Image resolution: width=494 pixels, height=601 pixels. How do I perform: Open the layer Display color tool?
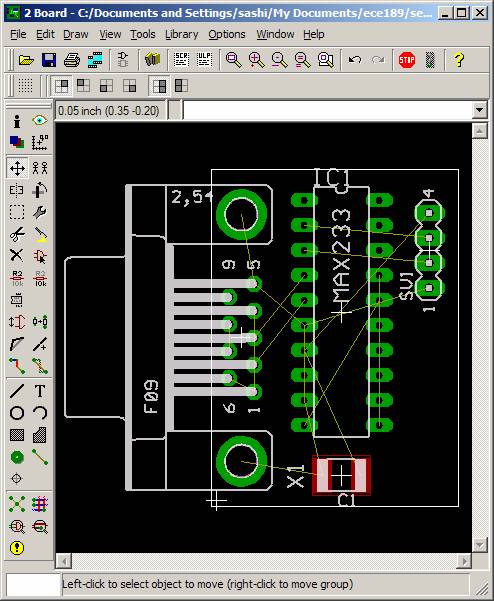[x=17, y=142]
